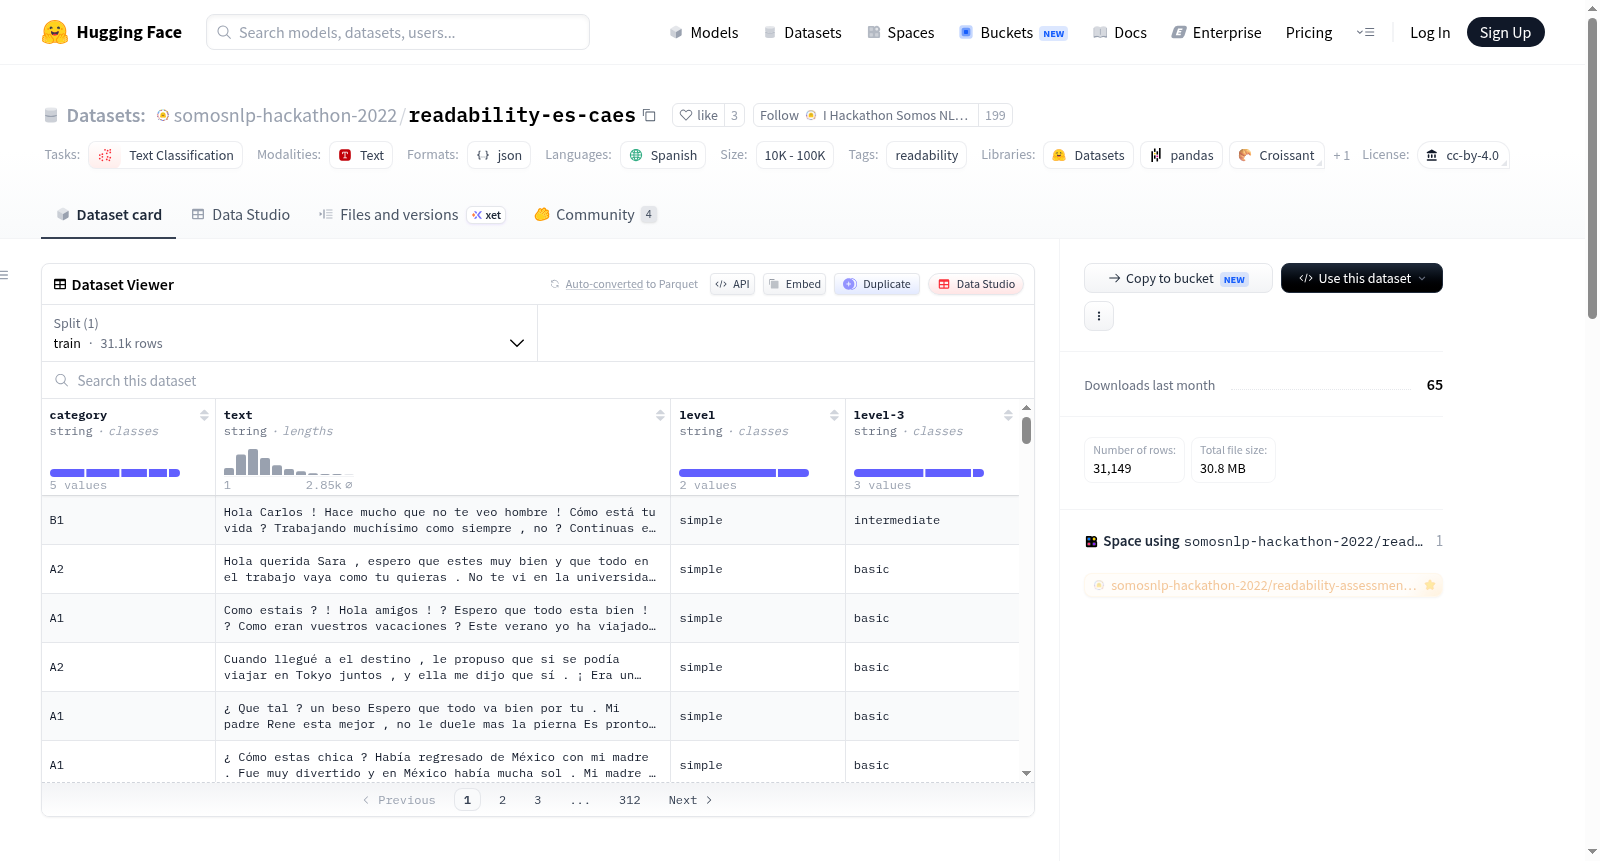Click the page vertical scrollbar
The image size is (1600, 861).
[x=1592, y=167]
